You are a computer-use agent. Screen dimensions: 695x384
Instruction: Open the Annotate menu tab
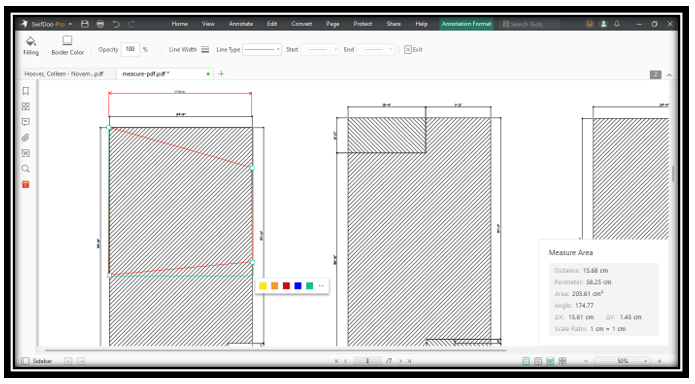point(241,24)
